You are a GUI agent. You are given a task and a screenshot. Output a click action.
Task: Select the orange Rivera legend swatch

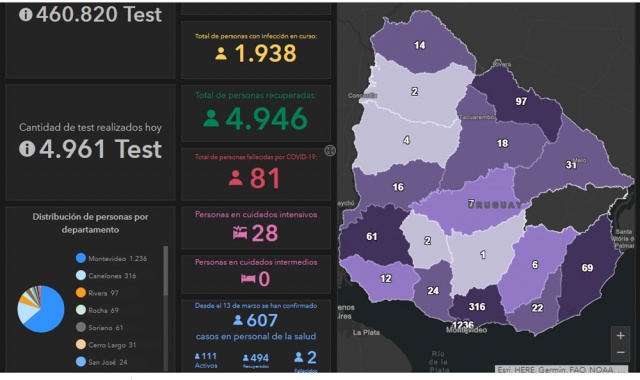[81, 293]
